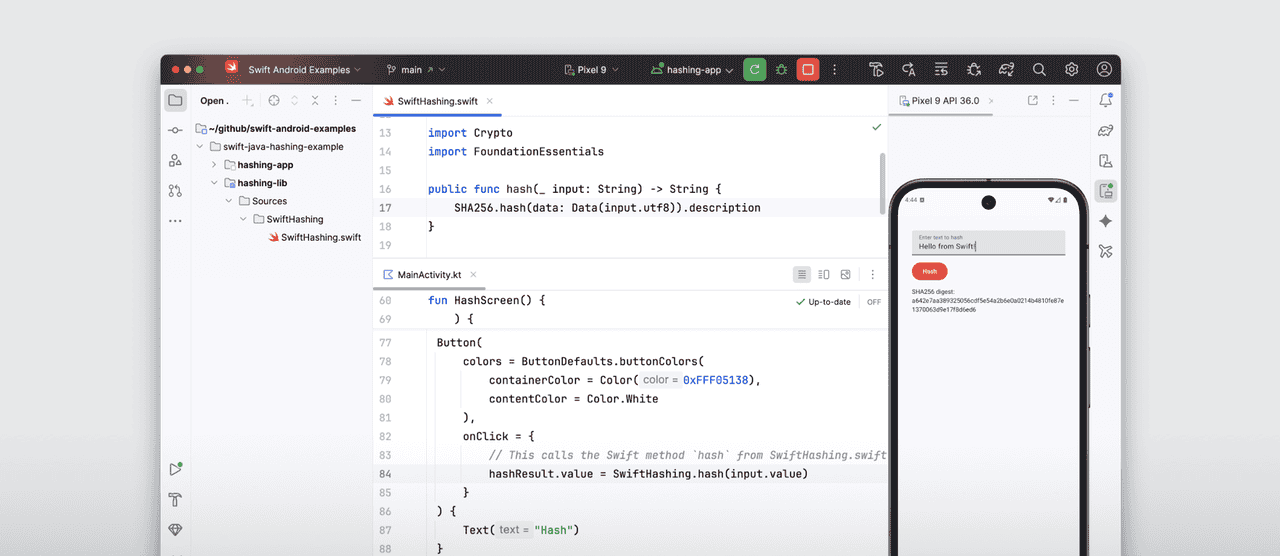Open the account profile icon

(1104, 70)
